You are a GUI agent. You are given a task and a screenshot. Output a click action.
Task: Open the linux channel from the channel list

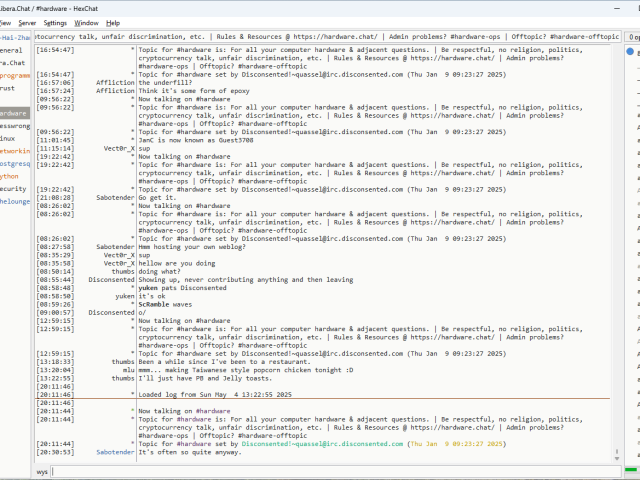click(12, 138)
